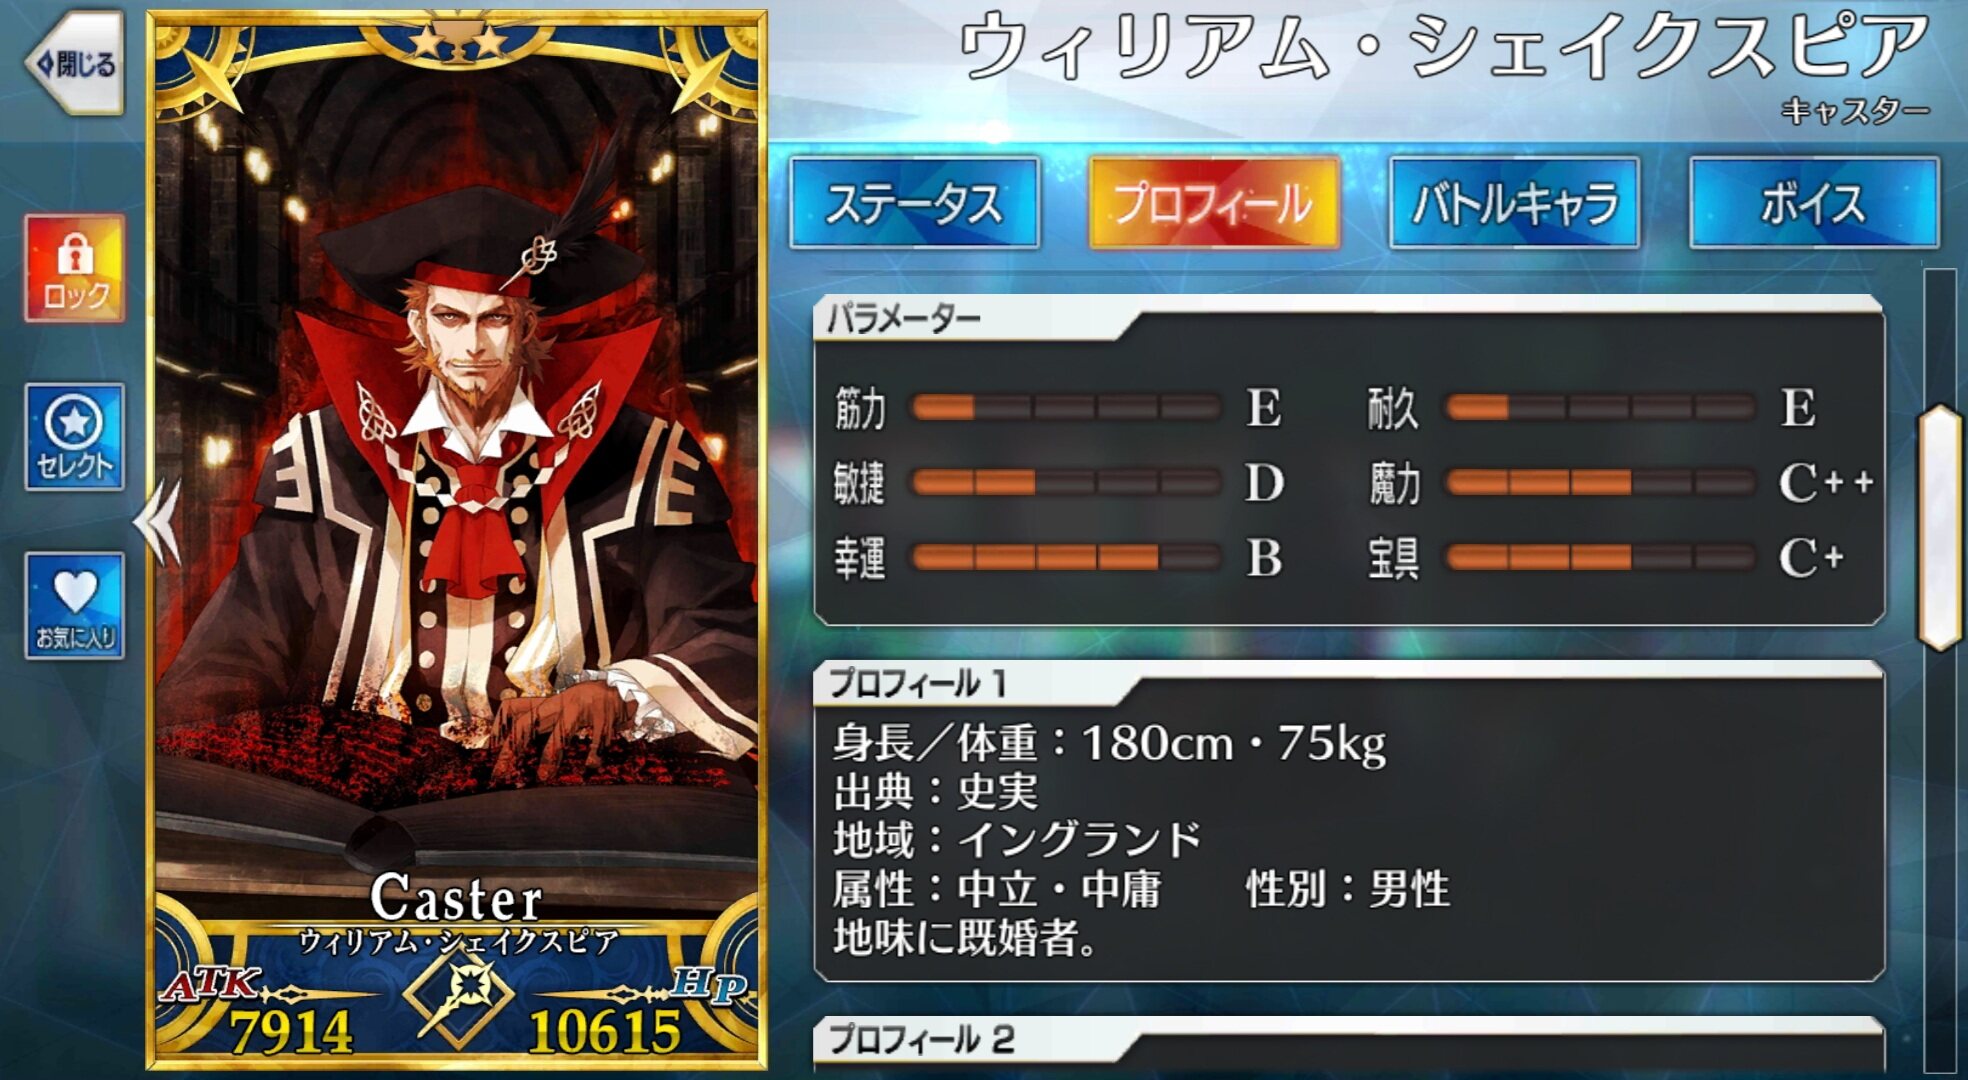Open the バトルキャラ tab
The width and height of the screenshot is (1968, 1080).
point(1514,203)
